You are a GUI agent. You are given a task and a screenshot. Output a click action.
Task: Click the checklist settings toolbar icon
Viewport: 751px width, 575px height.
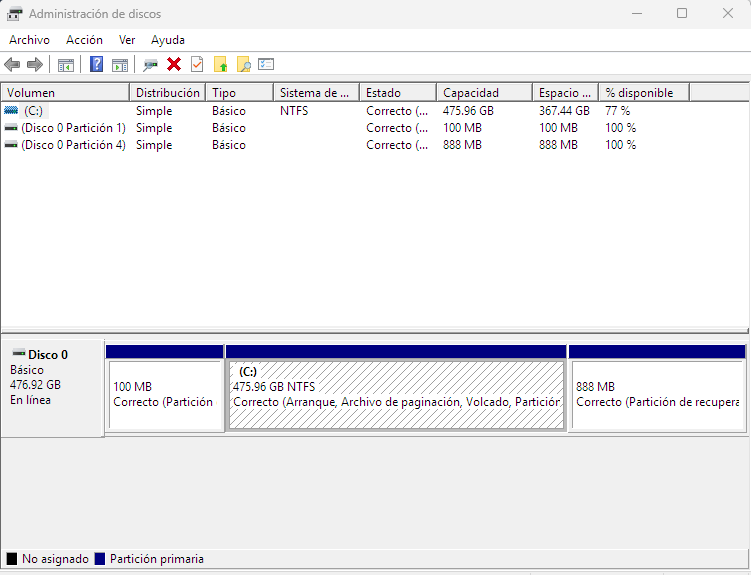[266, 65]
